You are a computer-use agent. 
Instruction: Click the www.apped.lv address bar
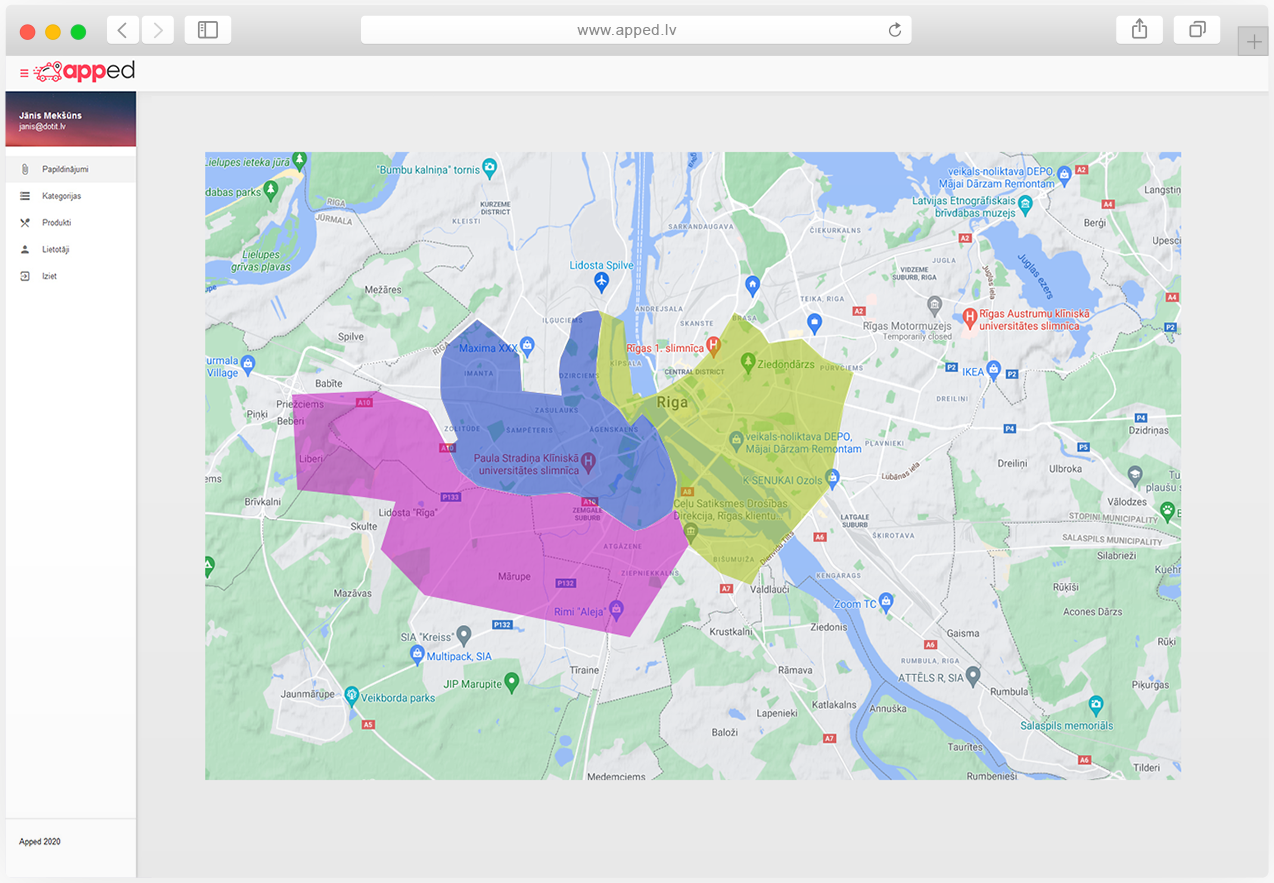(x=636, y=30)
